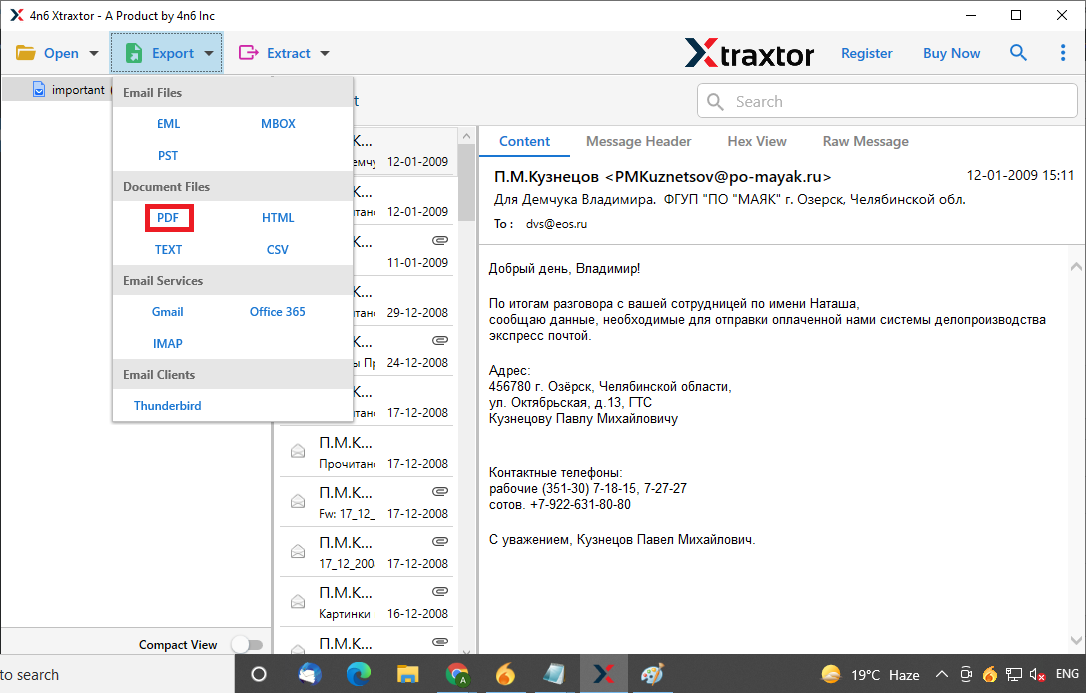Viewport: 1086px width, 693px height.
Task: Choose HTML under Document Files
Action: (278, 218)
